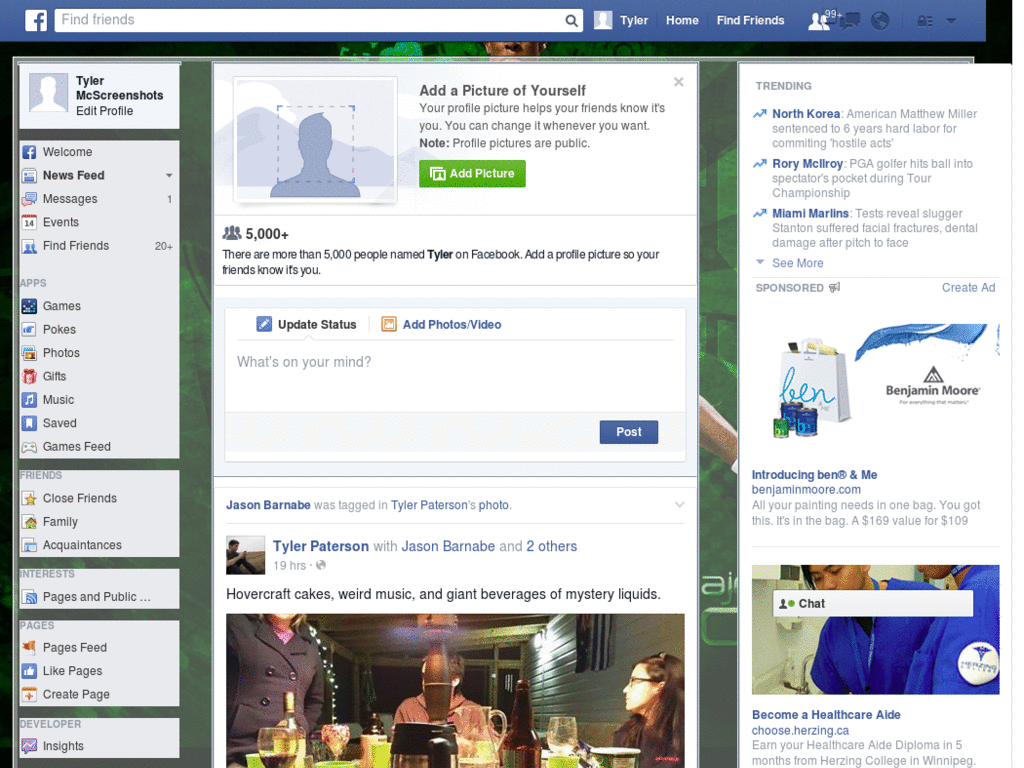Open North Korea trending topic

click(x=806, y=114)
